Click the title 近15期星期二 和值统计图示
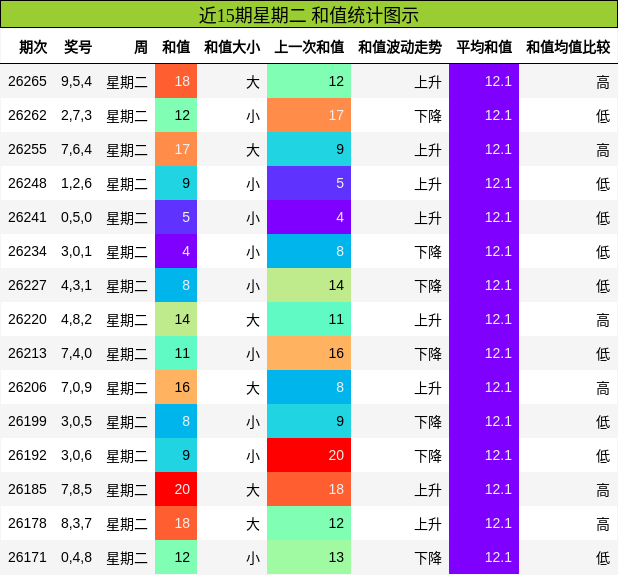The height and width of the screenshot is (575, 618). (309, 16)
